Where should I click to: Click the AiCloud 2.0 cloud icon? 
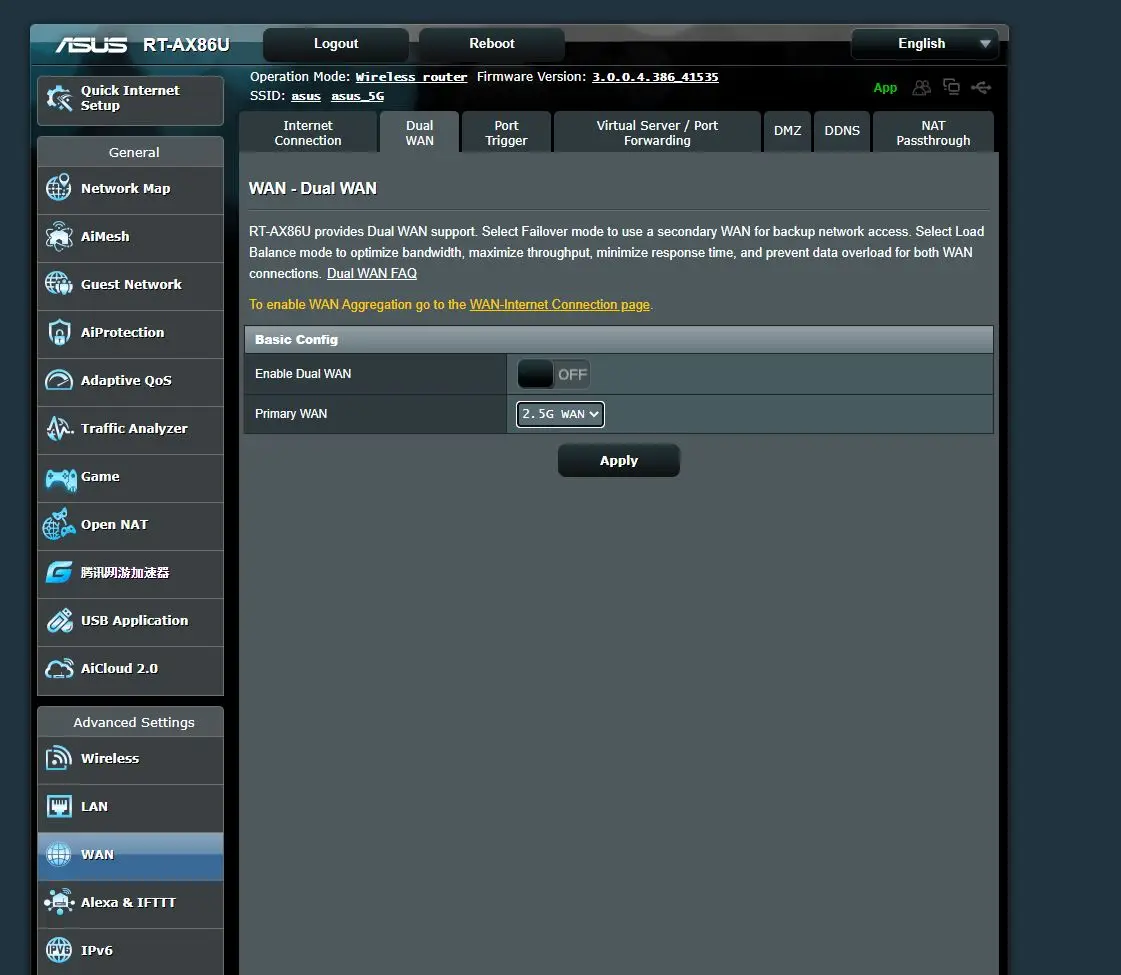(x=59, y=668)
